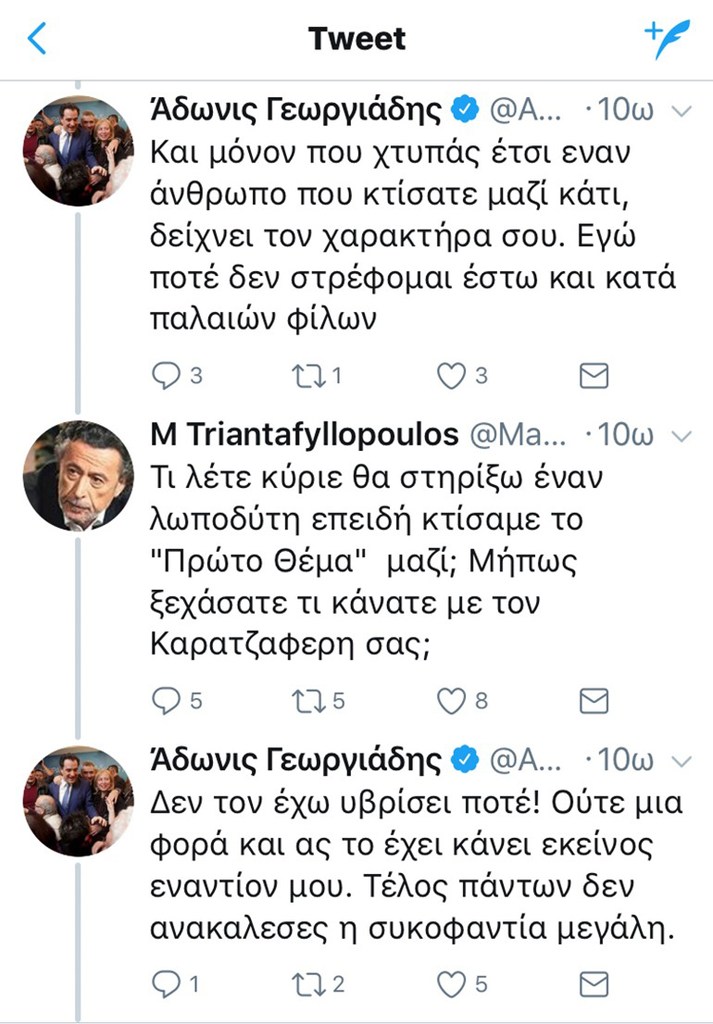Open Άδωνις Γεωργιάδης name on the first tweet
This screenshot has width=713, height=1024.
[294, 110]
